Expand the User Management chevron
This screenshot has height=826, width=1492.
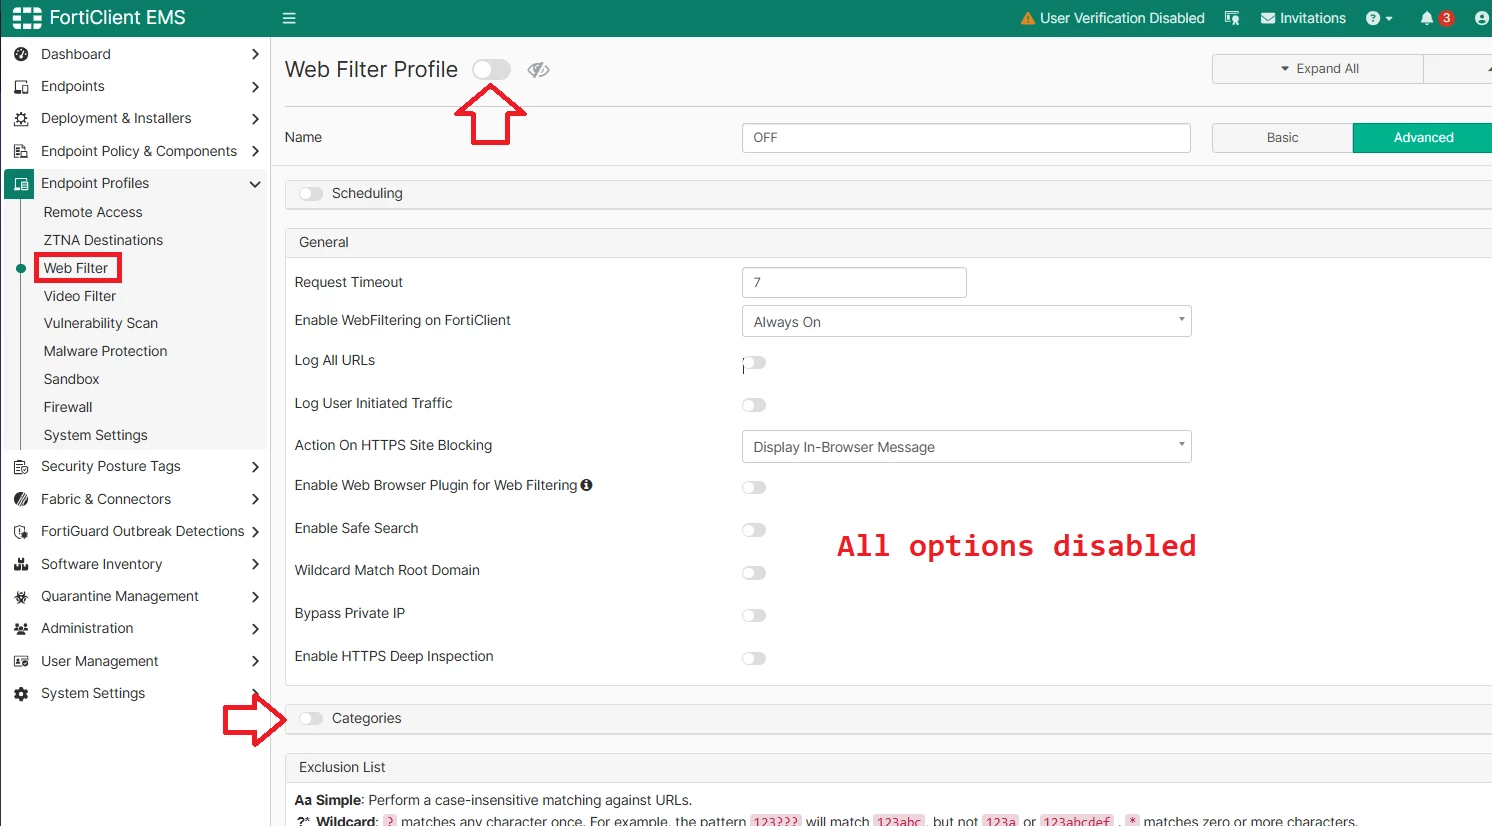pos(255,661)
